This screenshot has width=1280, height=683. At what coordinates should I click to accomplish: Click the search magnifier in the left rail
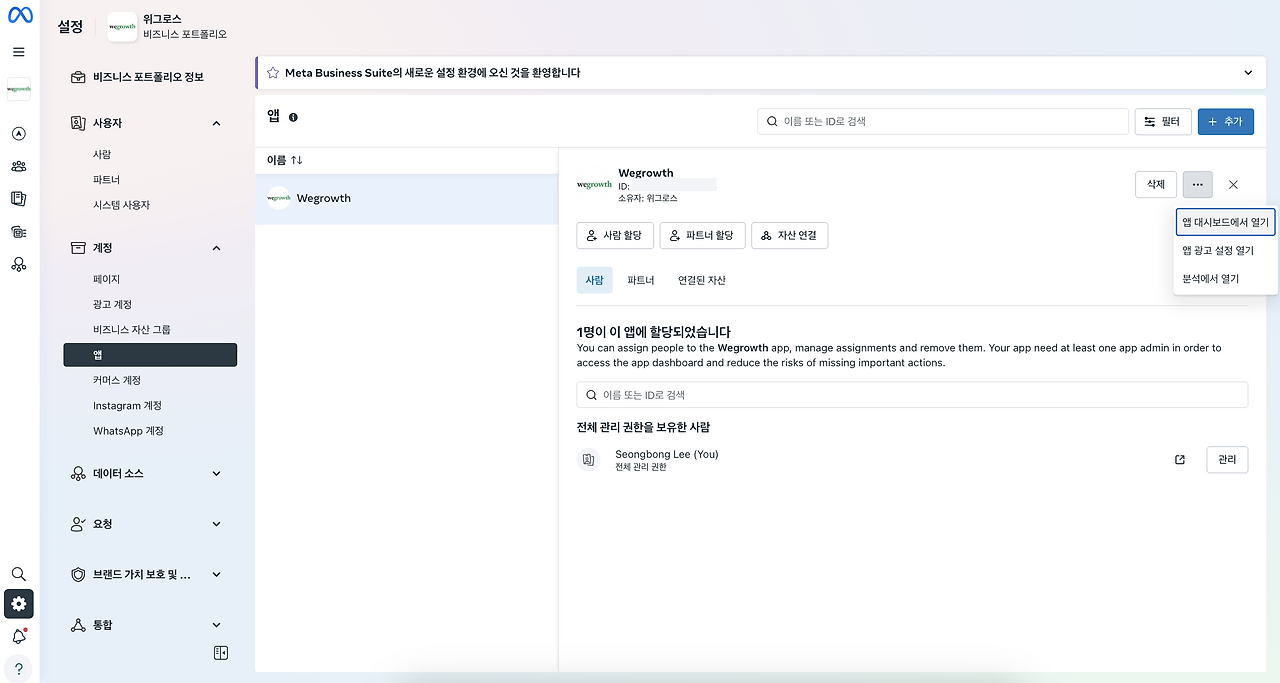point(18,574)
